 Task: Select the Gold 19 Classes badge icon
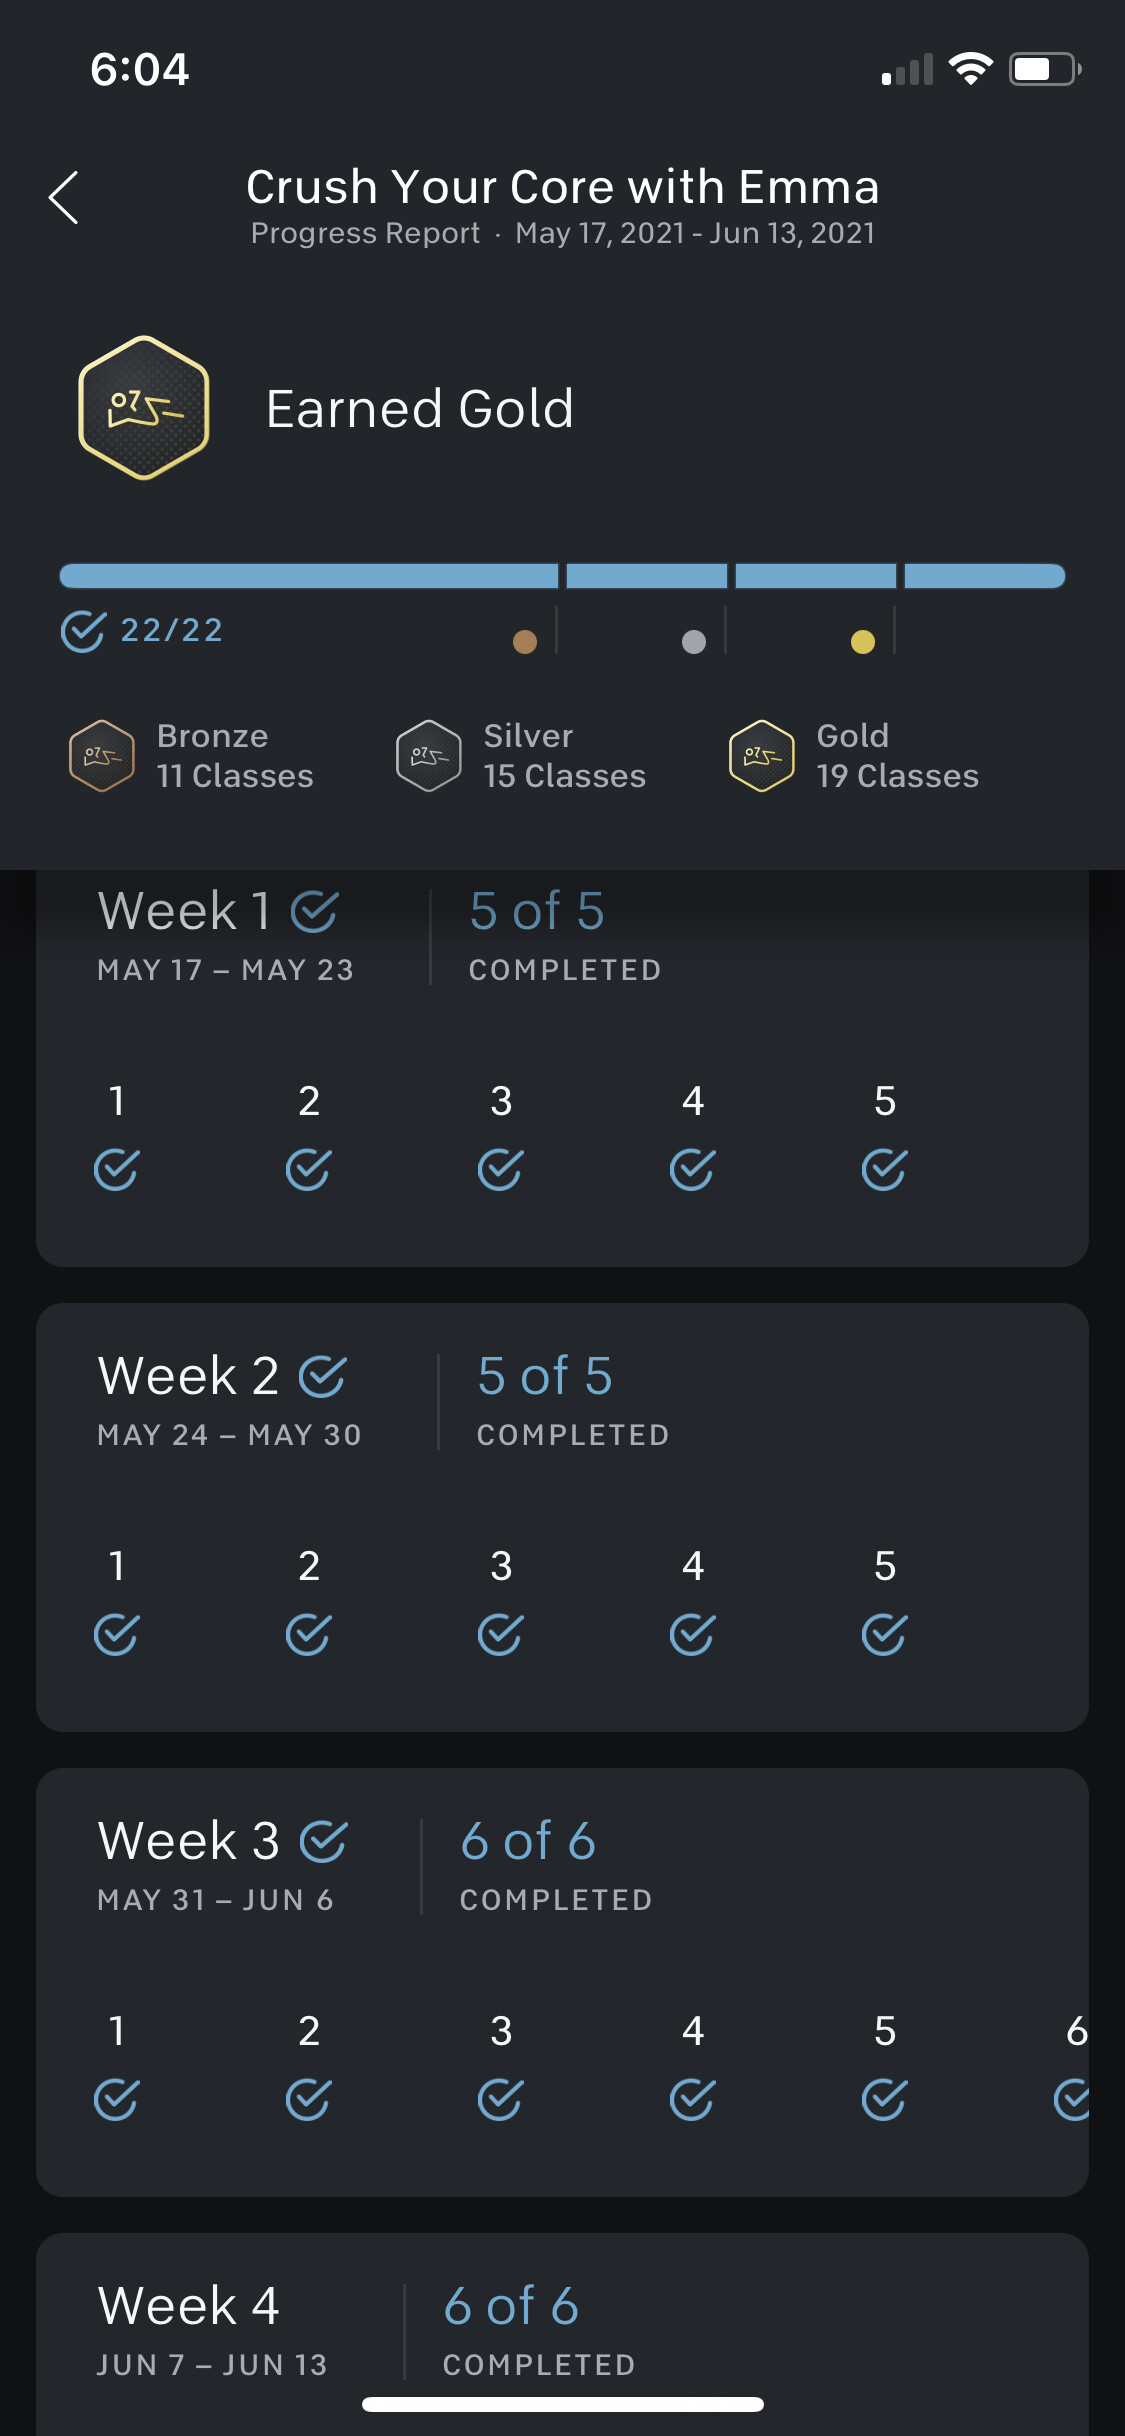pos(762,756)
